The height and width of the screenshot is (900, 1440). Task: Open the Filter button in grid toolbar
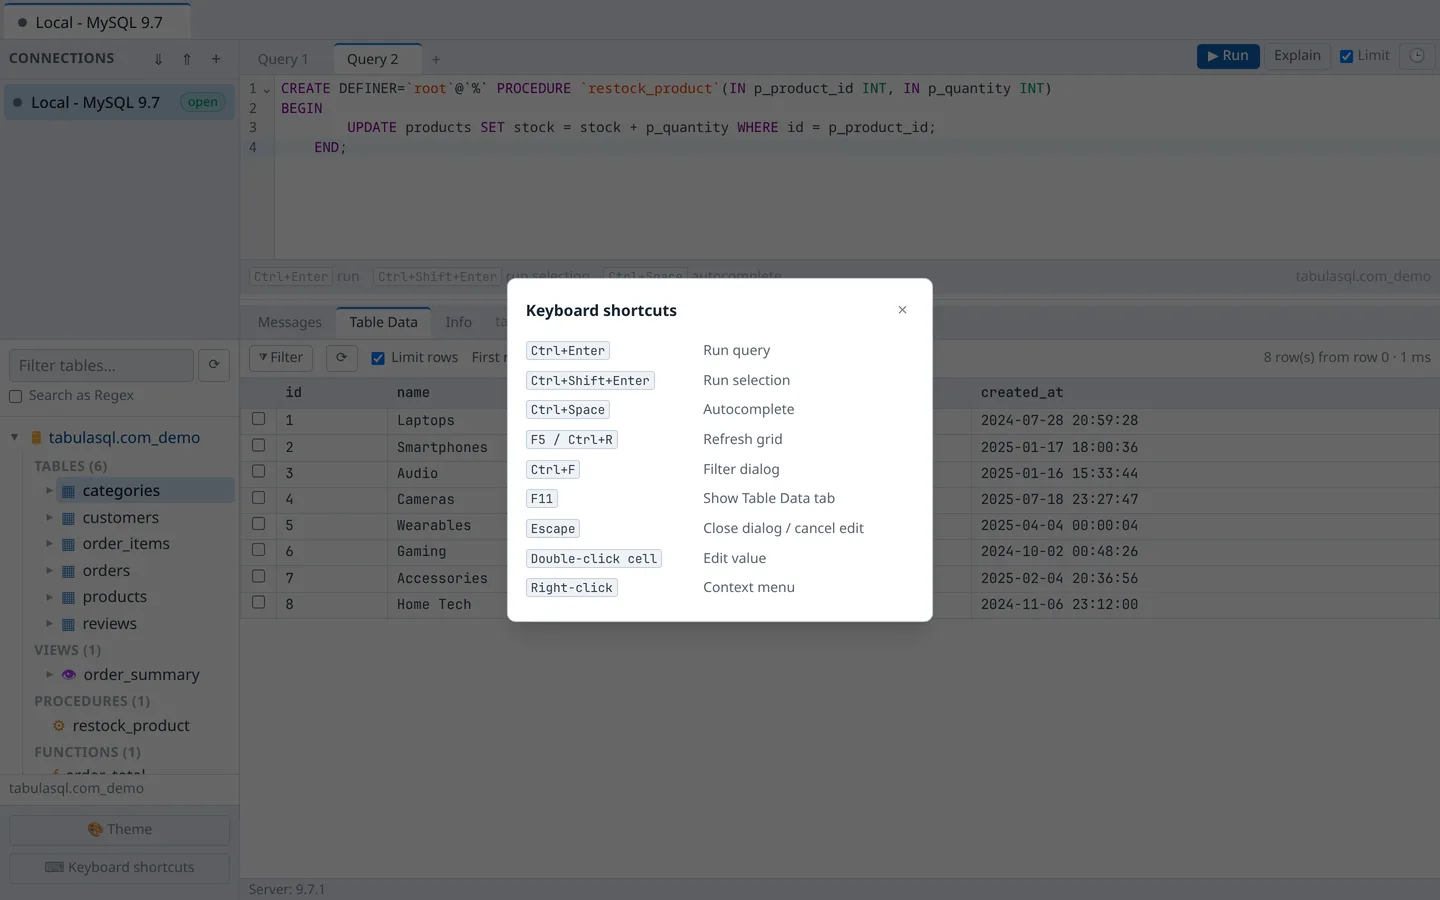point(281,357)
